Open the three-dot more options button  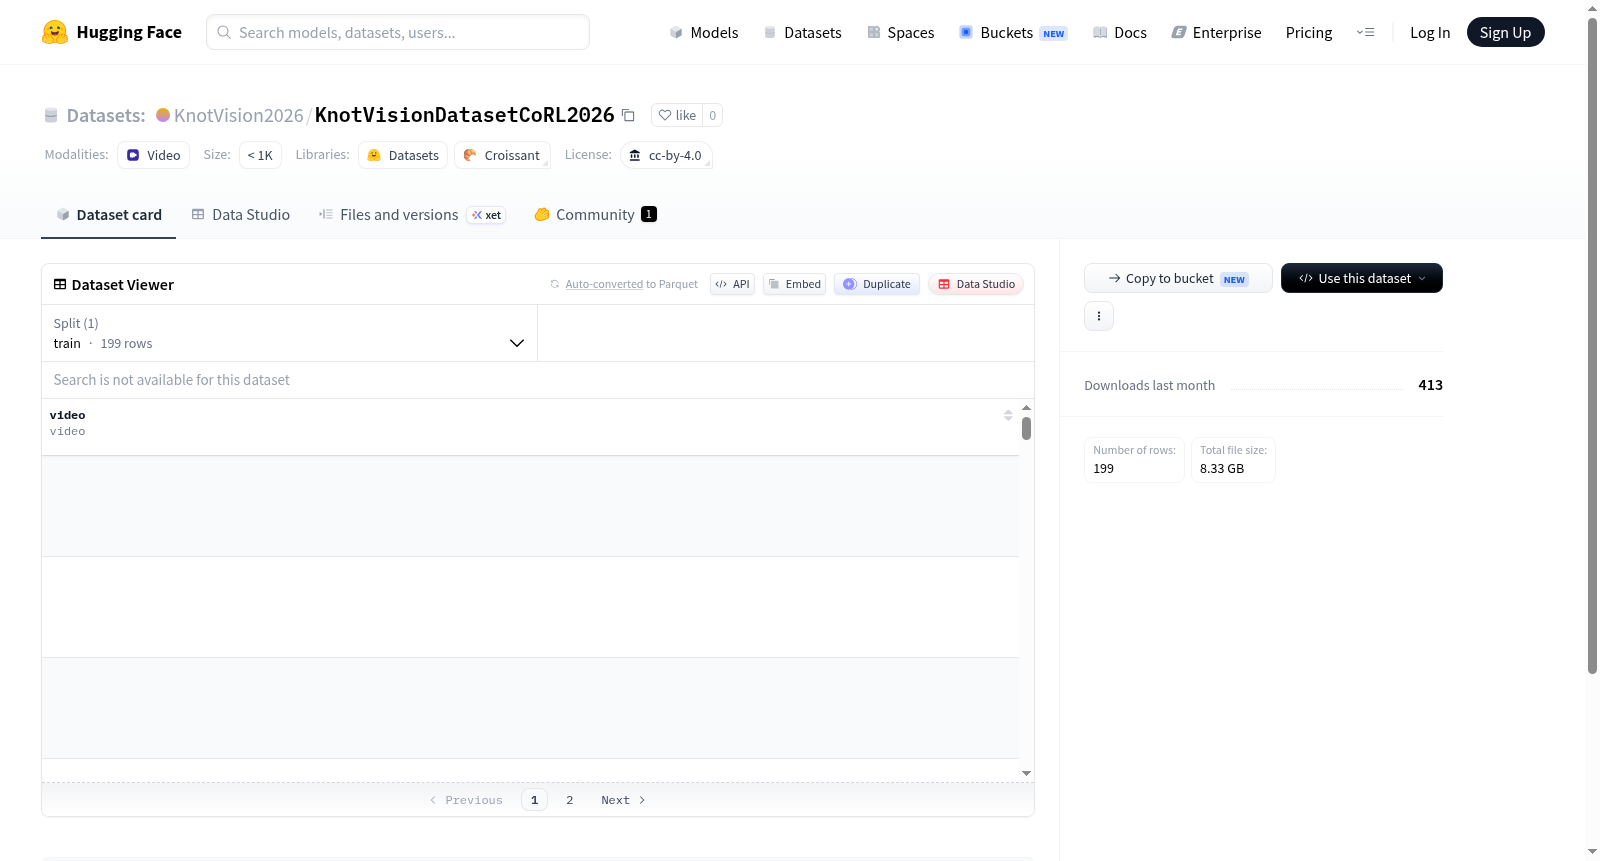1099,316
